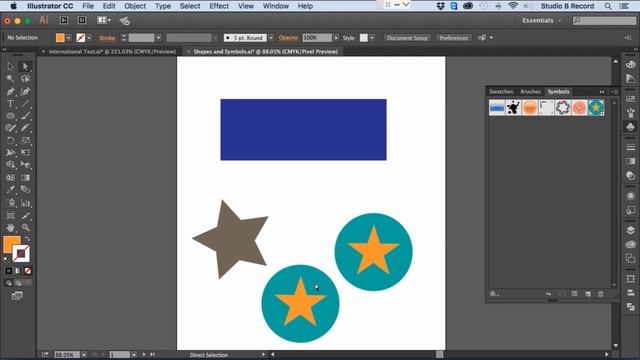Screen dimensions: 640x360
Task: Select the Hand tool
Action: tap(10, 228)
